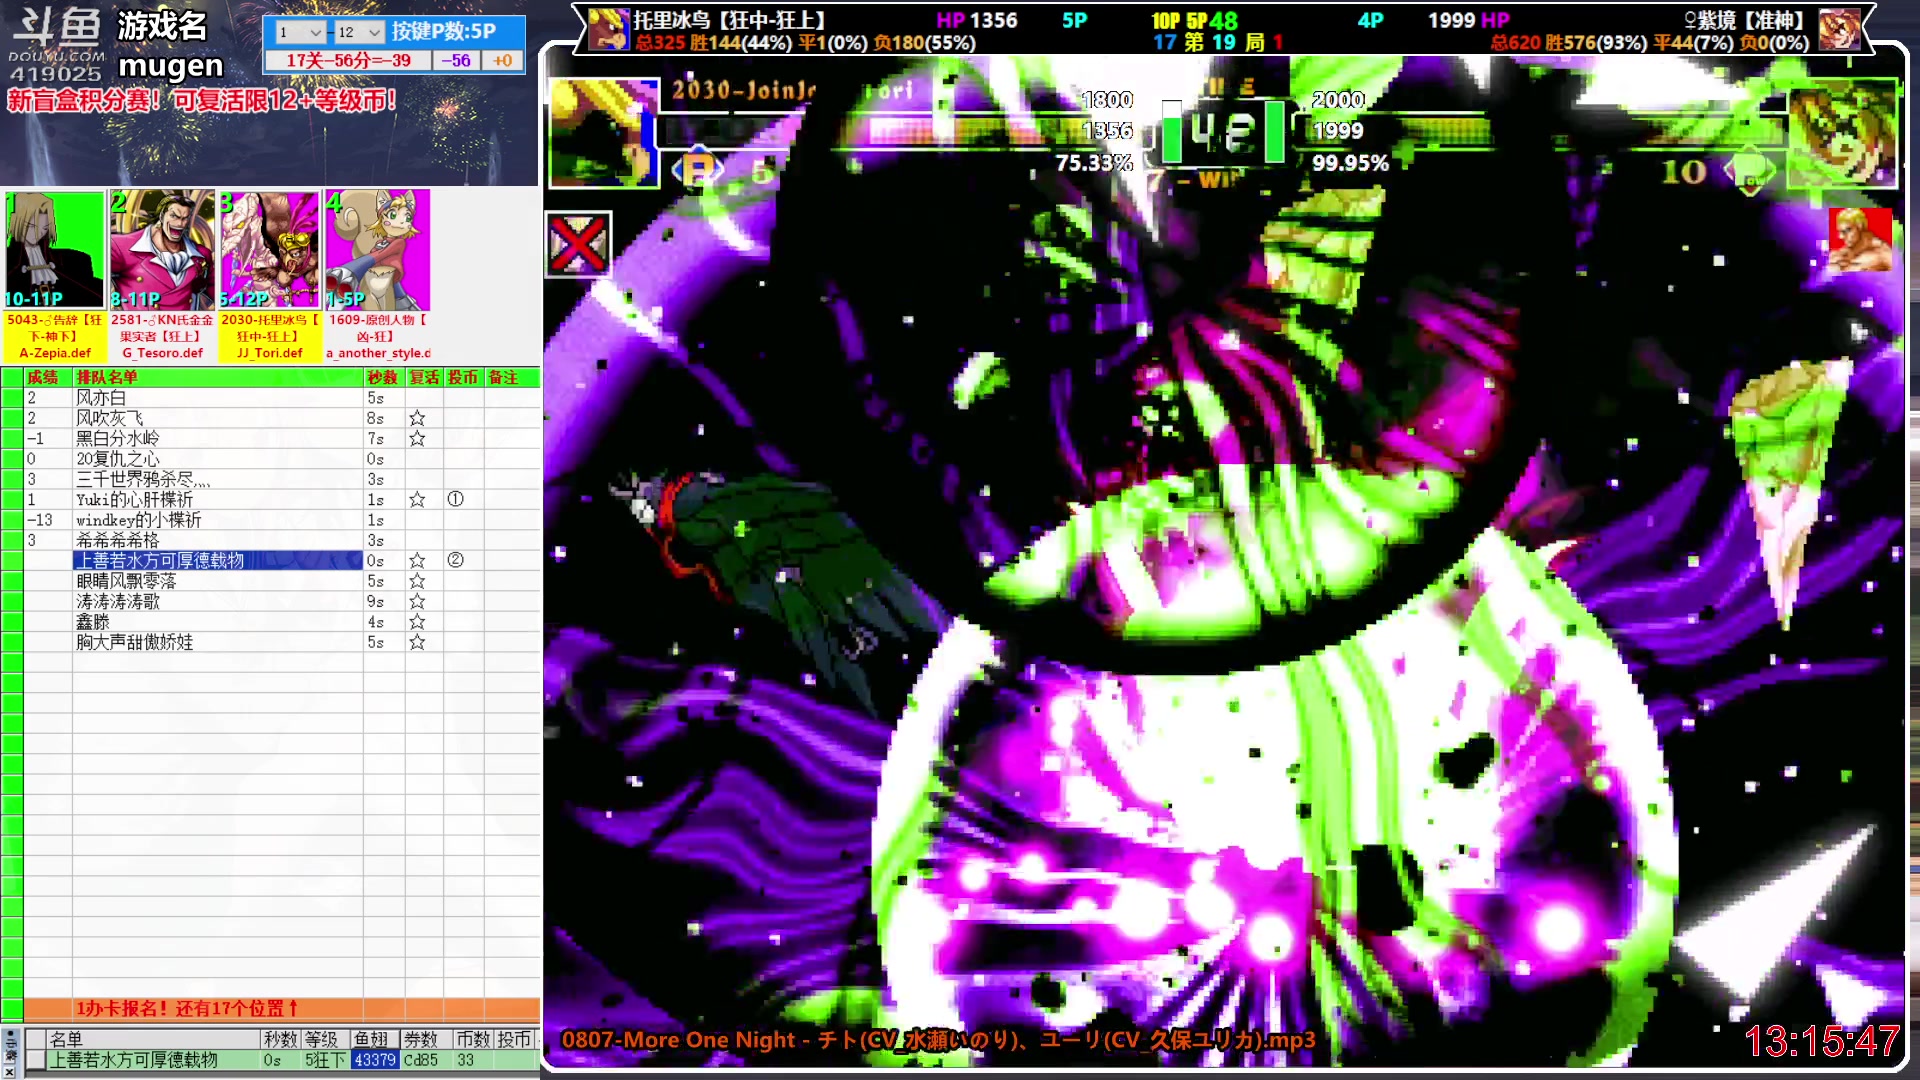Click the song title 0807-More One Night text
The width and height of the screenshot is (1920, 1080).
tap(938, 1040)
